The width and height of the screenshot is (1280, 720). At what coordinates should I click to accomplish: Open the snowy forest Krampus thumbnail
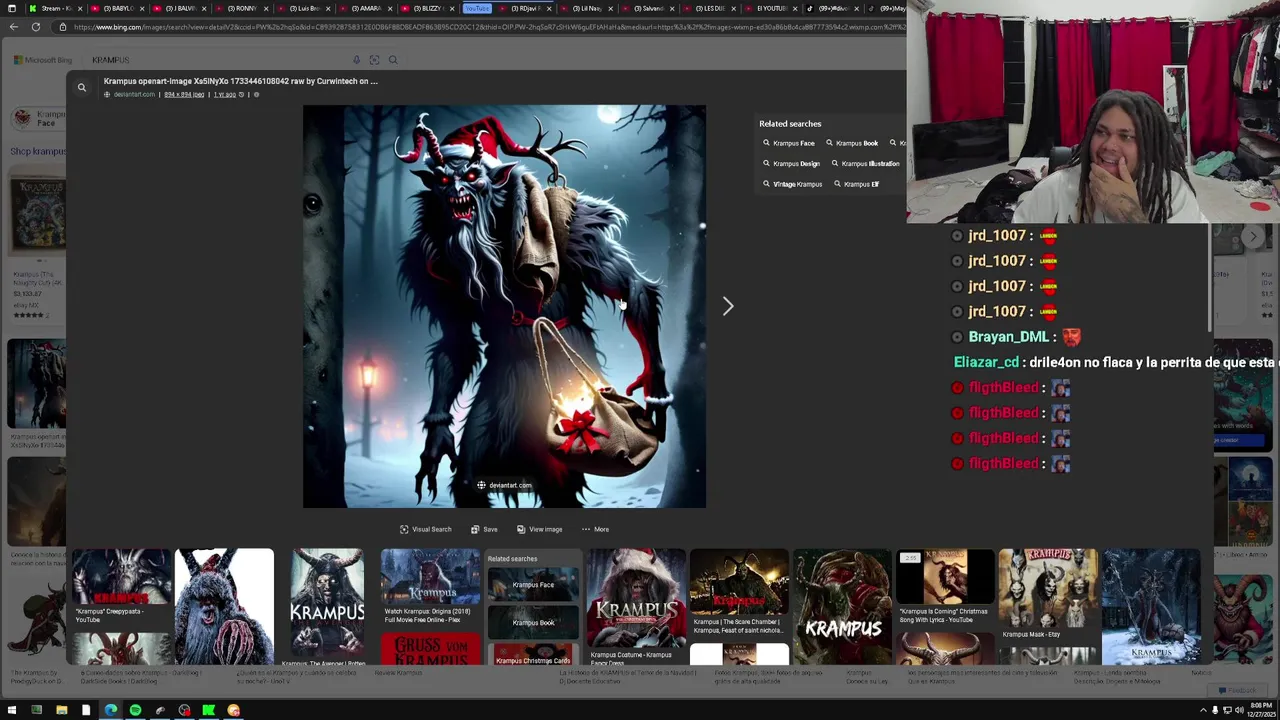click(1151, 606)
